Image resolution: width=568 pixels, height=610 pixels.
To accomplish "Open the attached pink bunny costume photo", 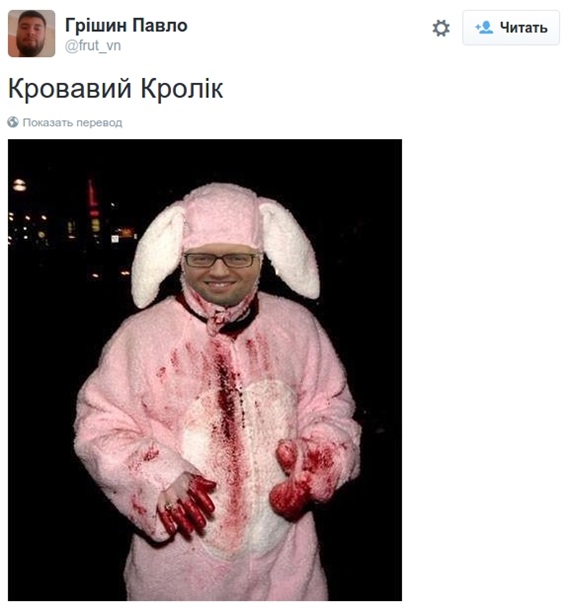I will pyautogui.click(x=205, y=370).
